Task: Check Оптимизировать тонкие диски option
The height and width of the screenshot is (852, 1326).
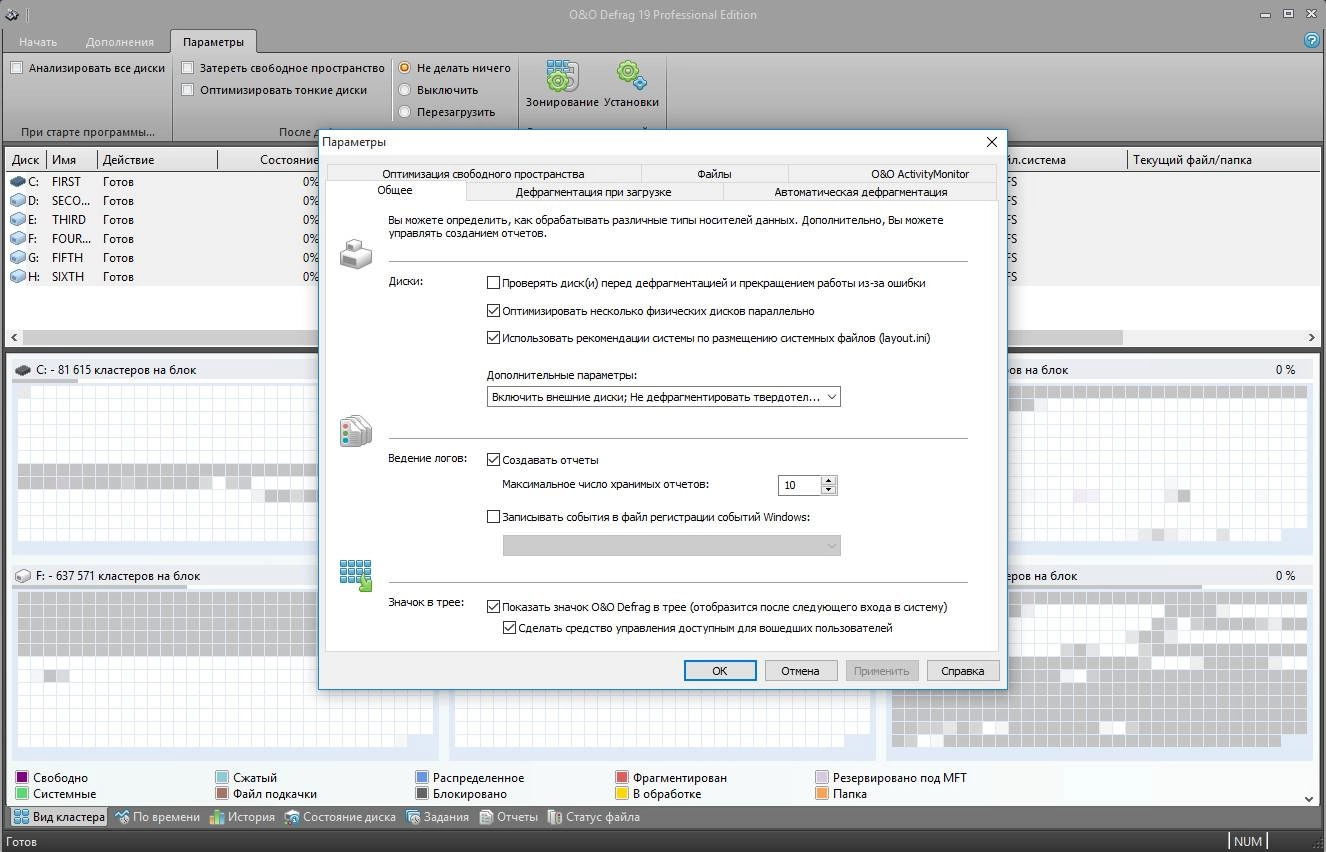Action: coord(187,90)
